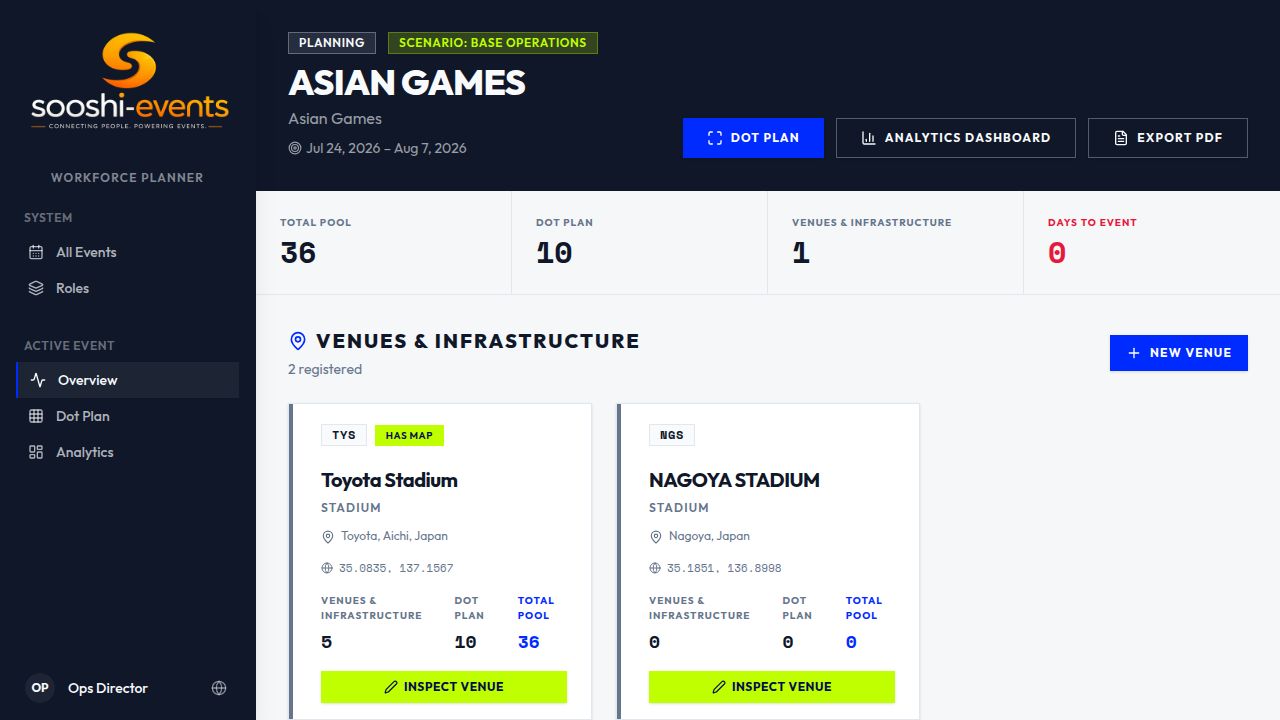
Task: Click the OP user avatar
Action: click(40, 688)
